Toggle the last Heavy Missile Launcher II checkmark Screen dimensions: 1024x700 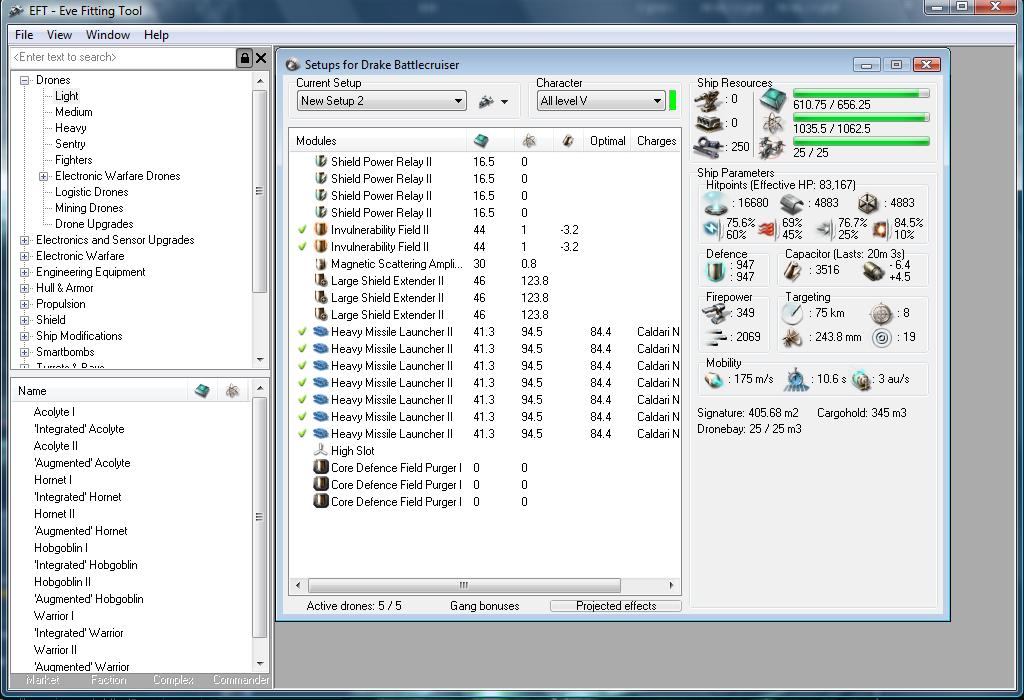point(302,434)
